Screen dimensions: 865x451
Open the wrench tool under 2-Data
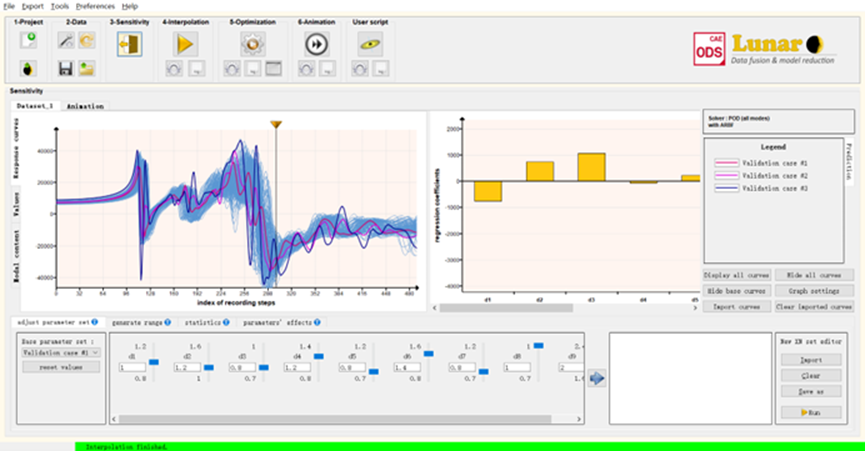pos(66,40)
